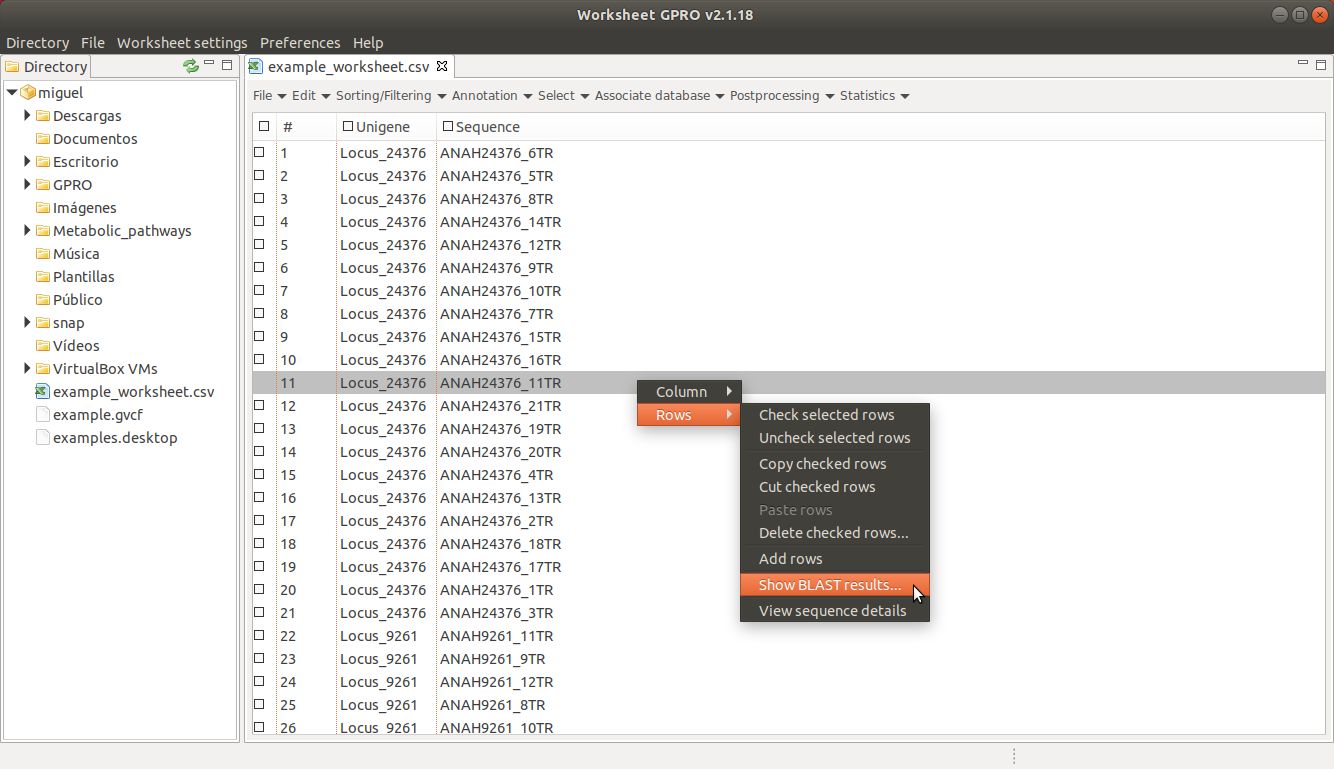Check the checkbox for row 1
This screenshot has height=769, width=1334.
260,153
